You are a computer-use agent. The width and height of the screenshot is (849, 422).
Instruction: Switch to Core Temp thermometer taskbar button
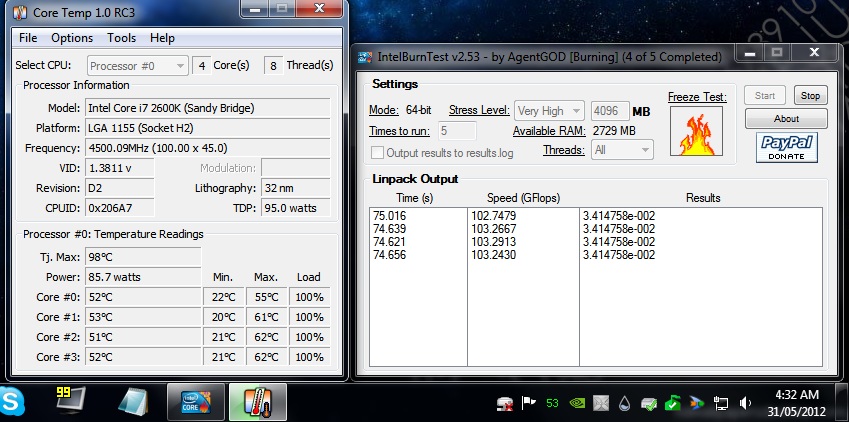258,402
